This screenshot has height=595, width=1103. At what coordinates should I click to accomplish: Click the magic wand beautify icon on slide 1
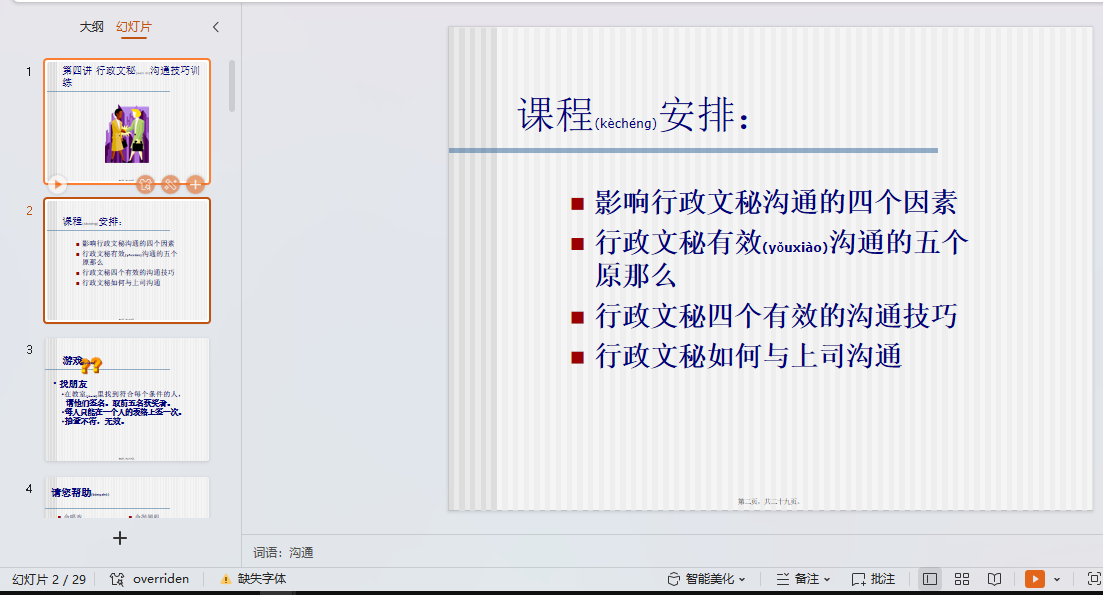[170, 184]
